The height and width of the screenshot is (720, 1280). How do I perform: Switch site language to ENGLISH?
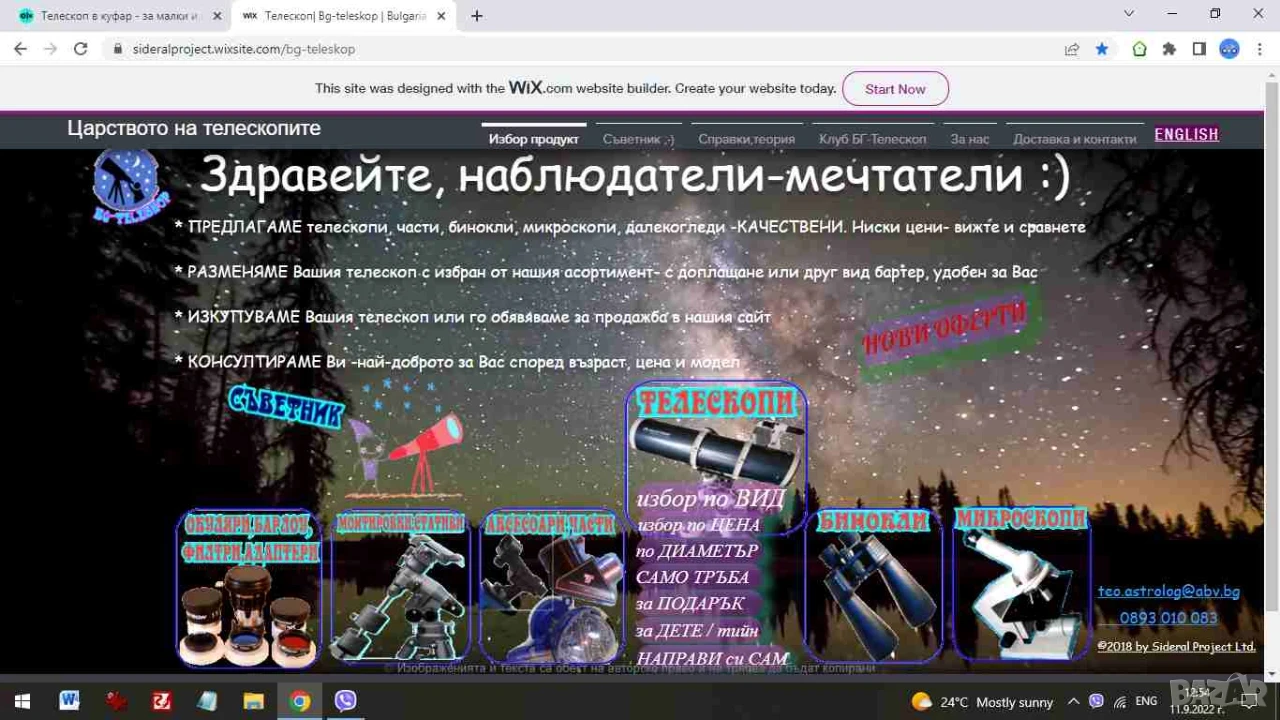click(x=1187, y=134)
